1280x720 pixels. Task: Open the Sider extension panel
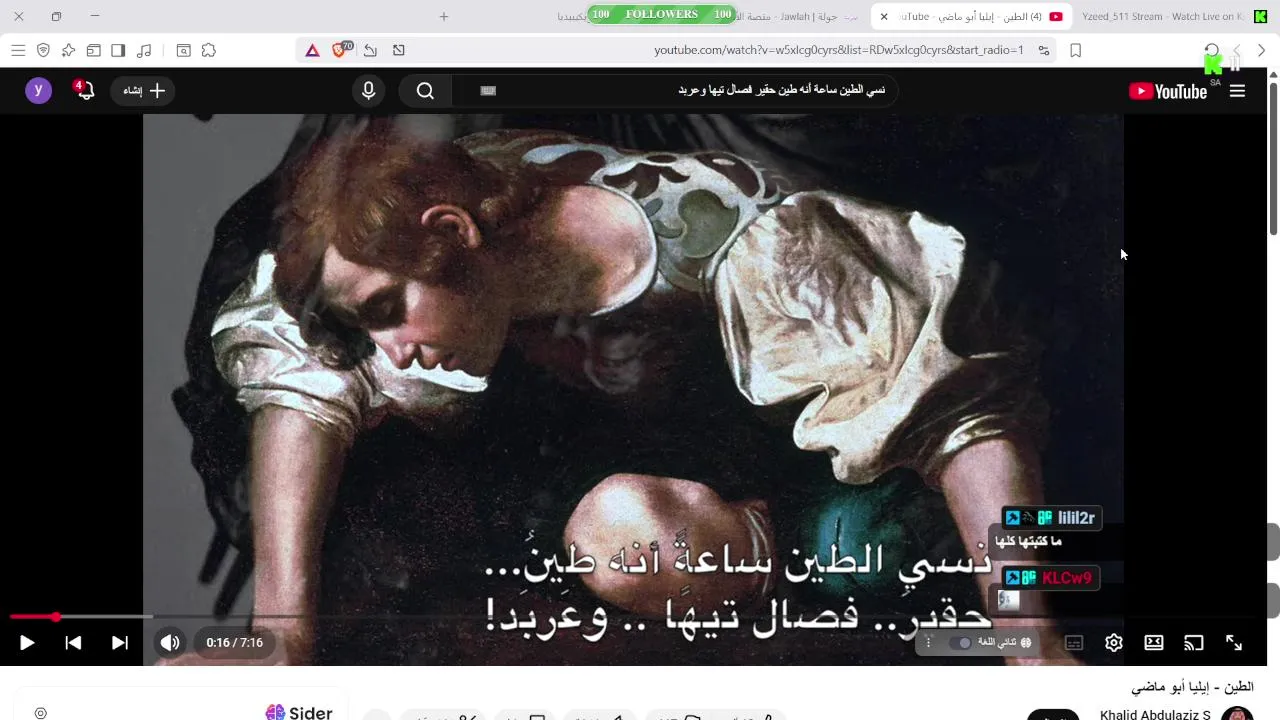pos(298,712)
